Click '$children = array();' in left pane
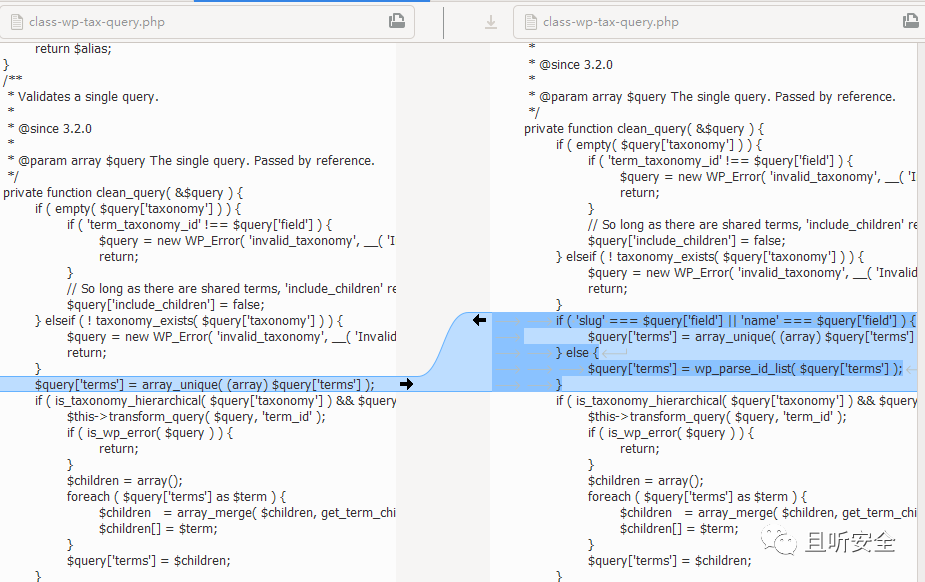This screenshot has height=582, width=925. [x=124, y=481]
